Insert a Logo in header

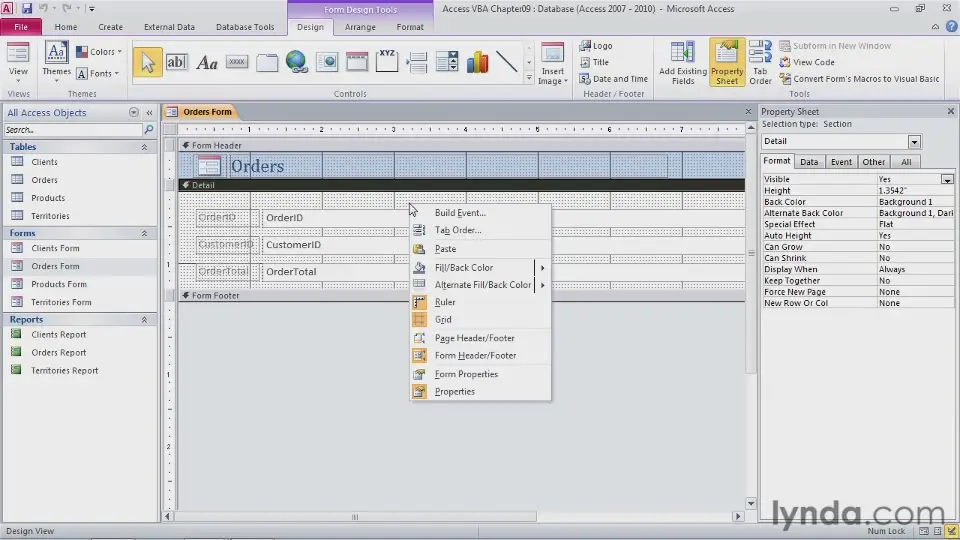596,46
